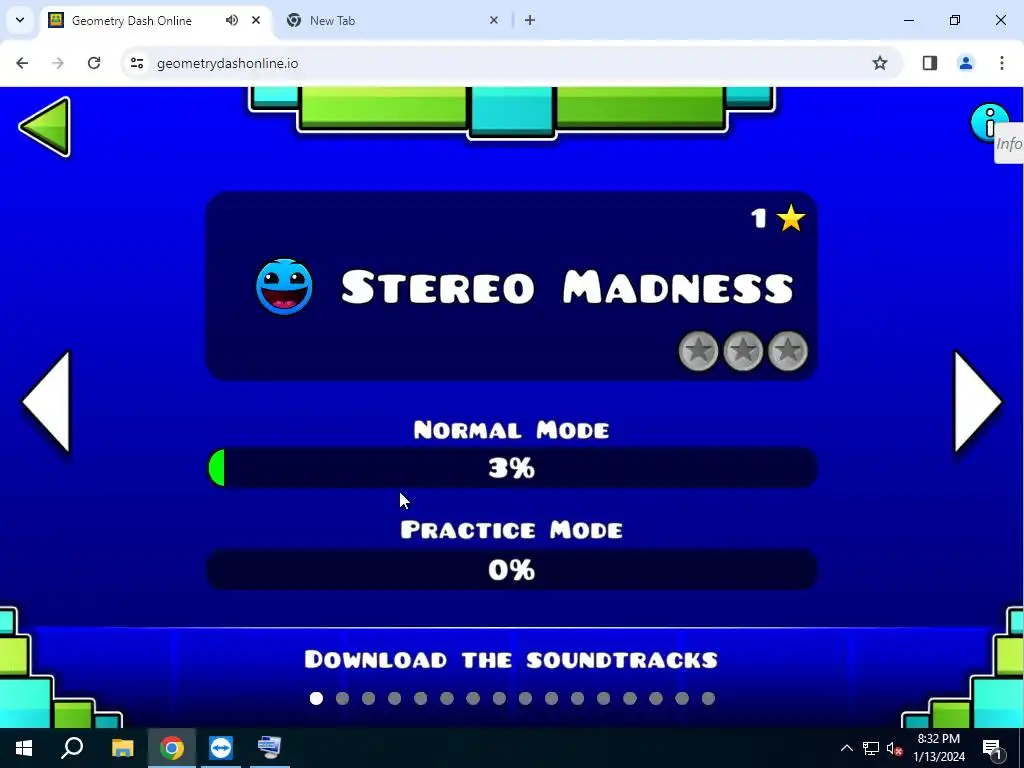The height and width of the screenshot is (768, 1024).
Task: Open TeamViewer from the taskbar
Action: (x=221, y=748)
